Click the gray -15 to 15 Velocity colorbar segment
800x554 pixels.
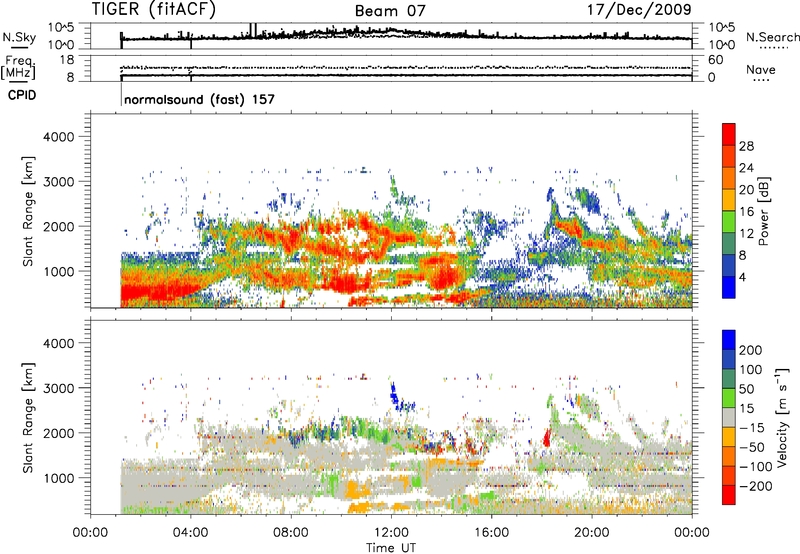point(729,417)
